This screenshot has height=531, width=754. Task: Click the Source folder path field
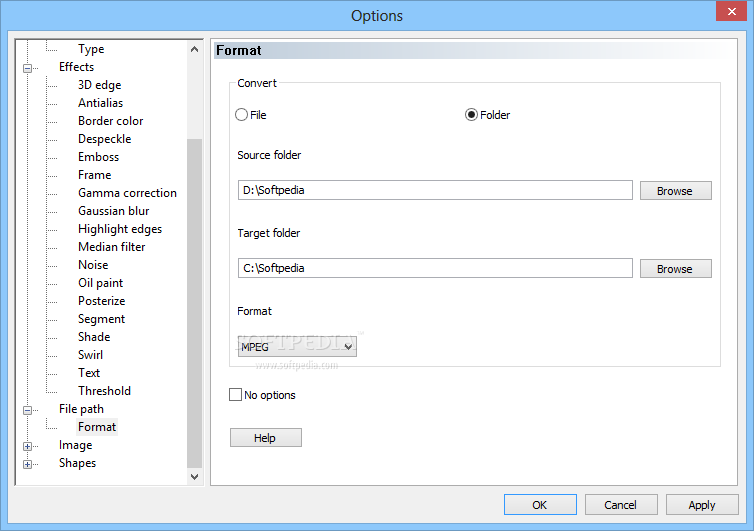435,190
